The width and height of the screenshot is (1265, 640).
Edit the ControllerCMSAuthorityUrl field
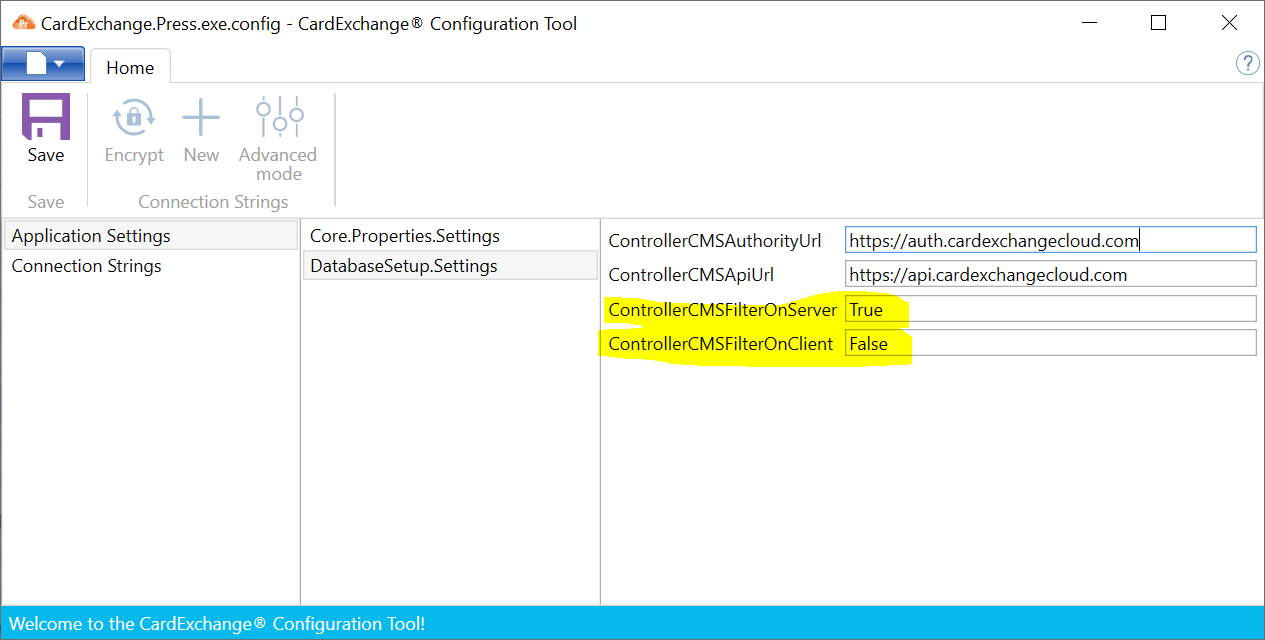[1050, 240]
